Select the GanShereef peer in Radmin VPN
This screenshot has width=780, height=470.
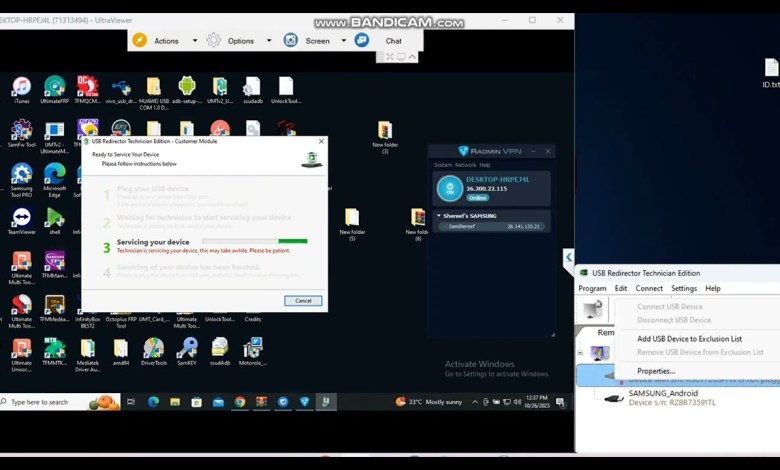(x=491, y=226)
